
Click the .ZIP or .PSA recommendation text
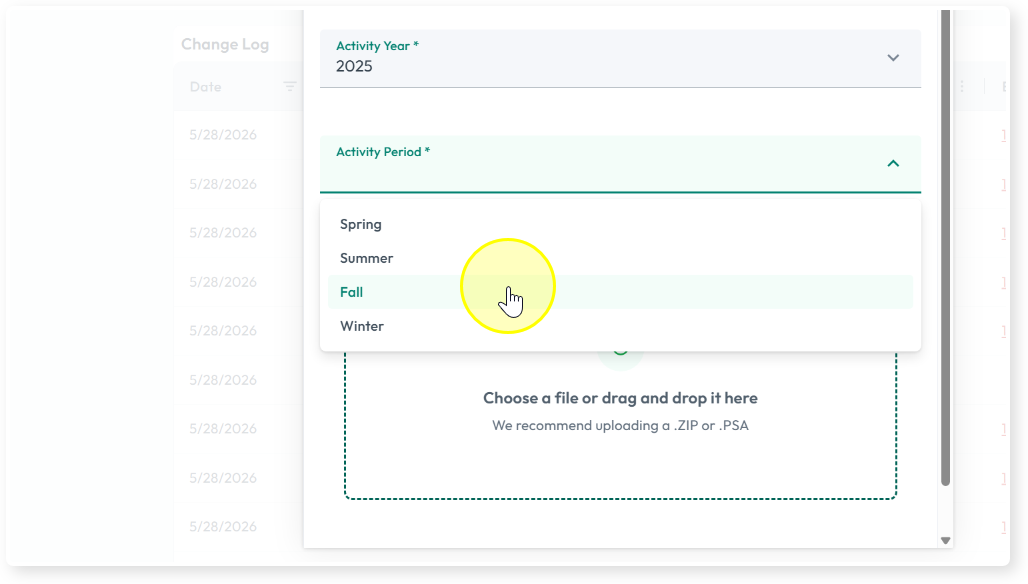620,425
